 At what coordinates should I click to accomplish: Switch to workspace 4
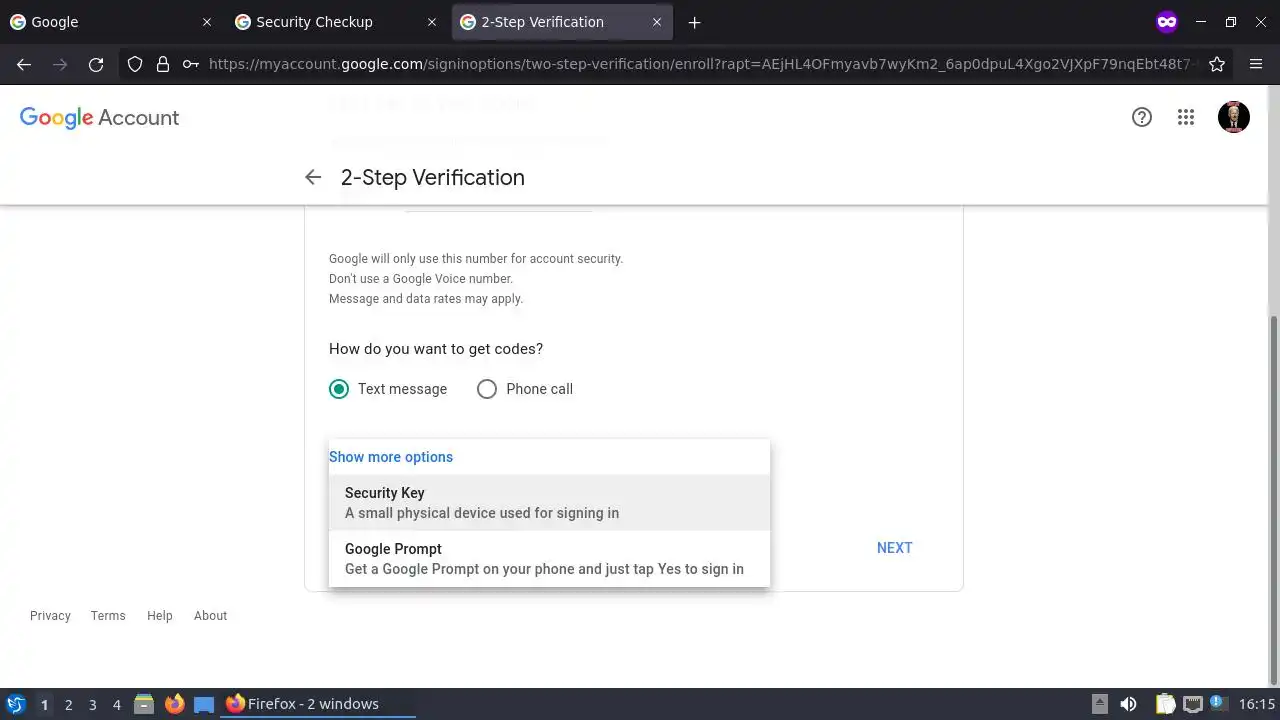tap(116, 705)
